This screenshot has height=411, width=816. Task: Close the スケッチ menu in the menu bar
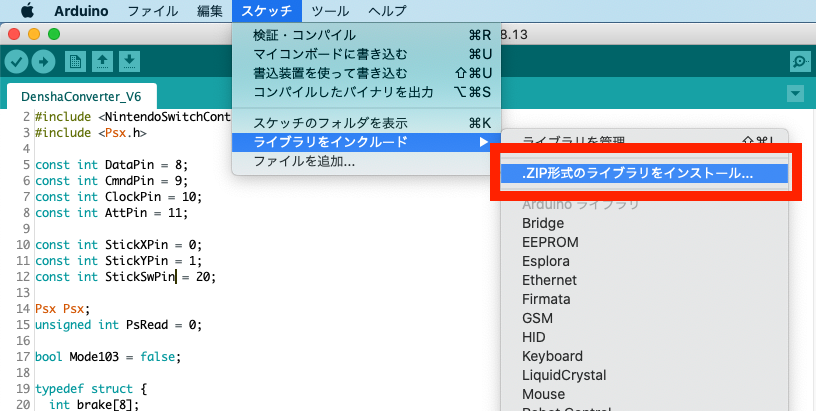click(x=267, y=11)
